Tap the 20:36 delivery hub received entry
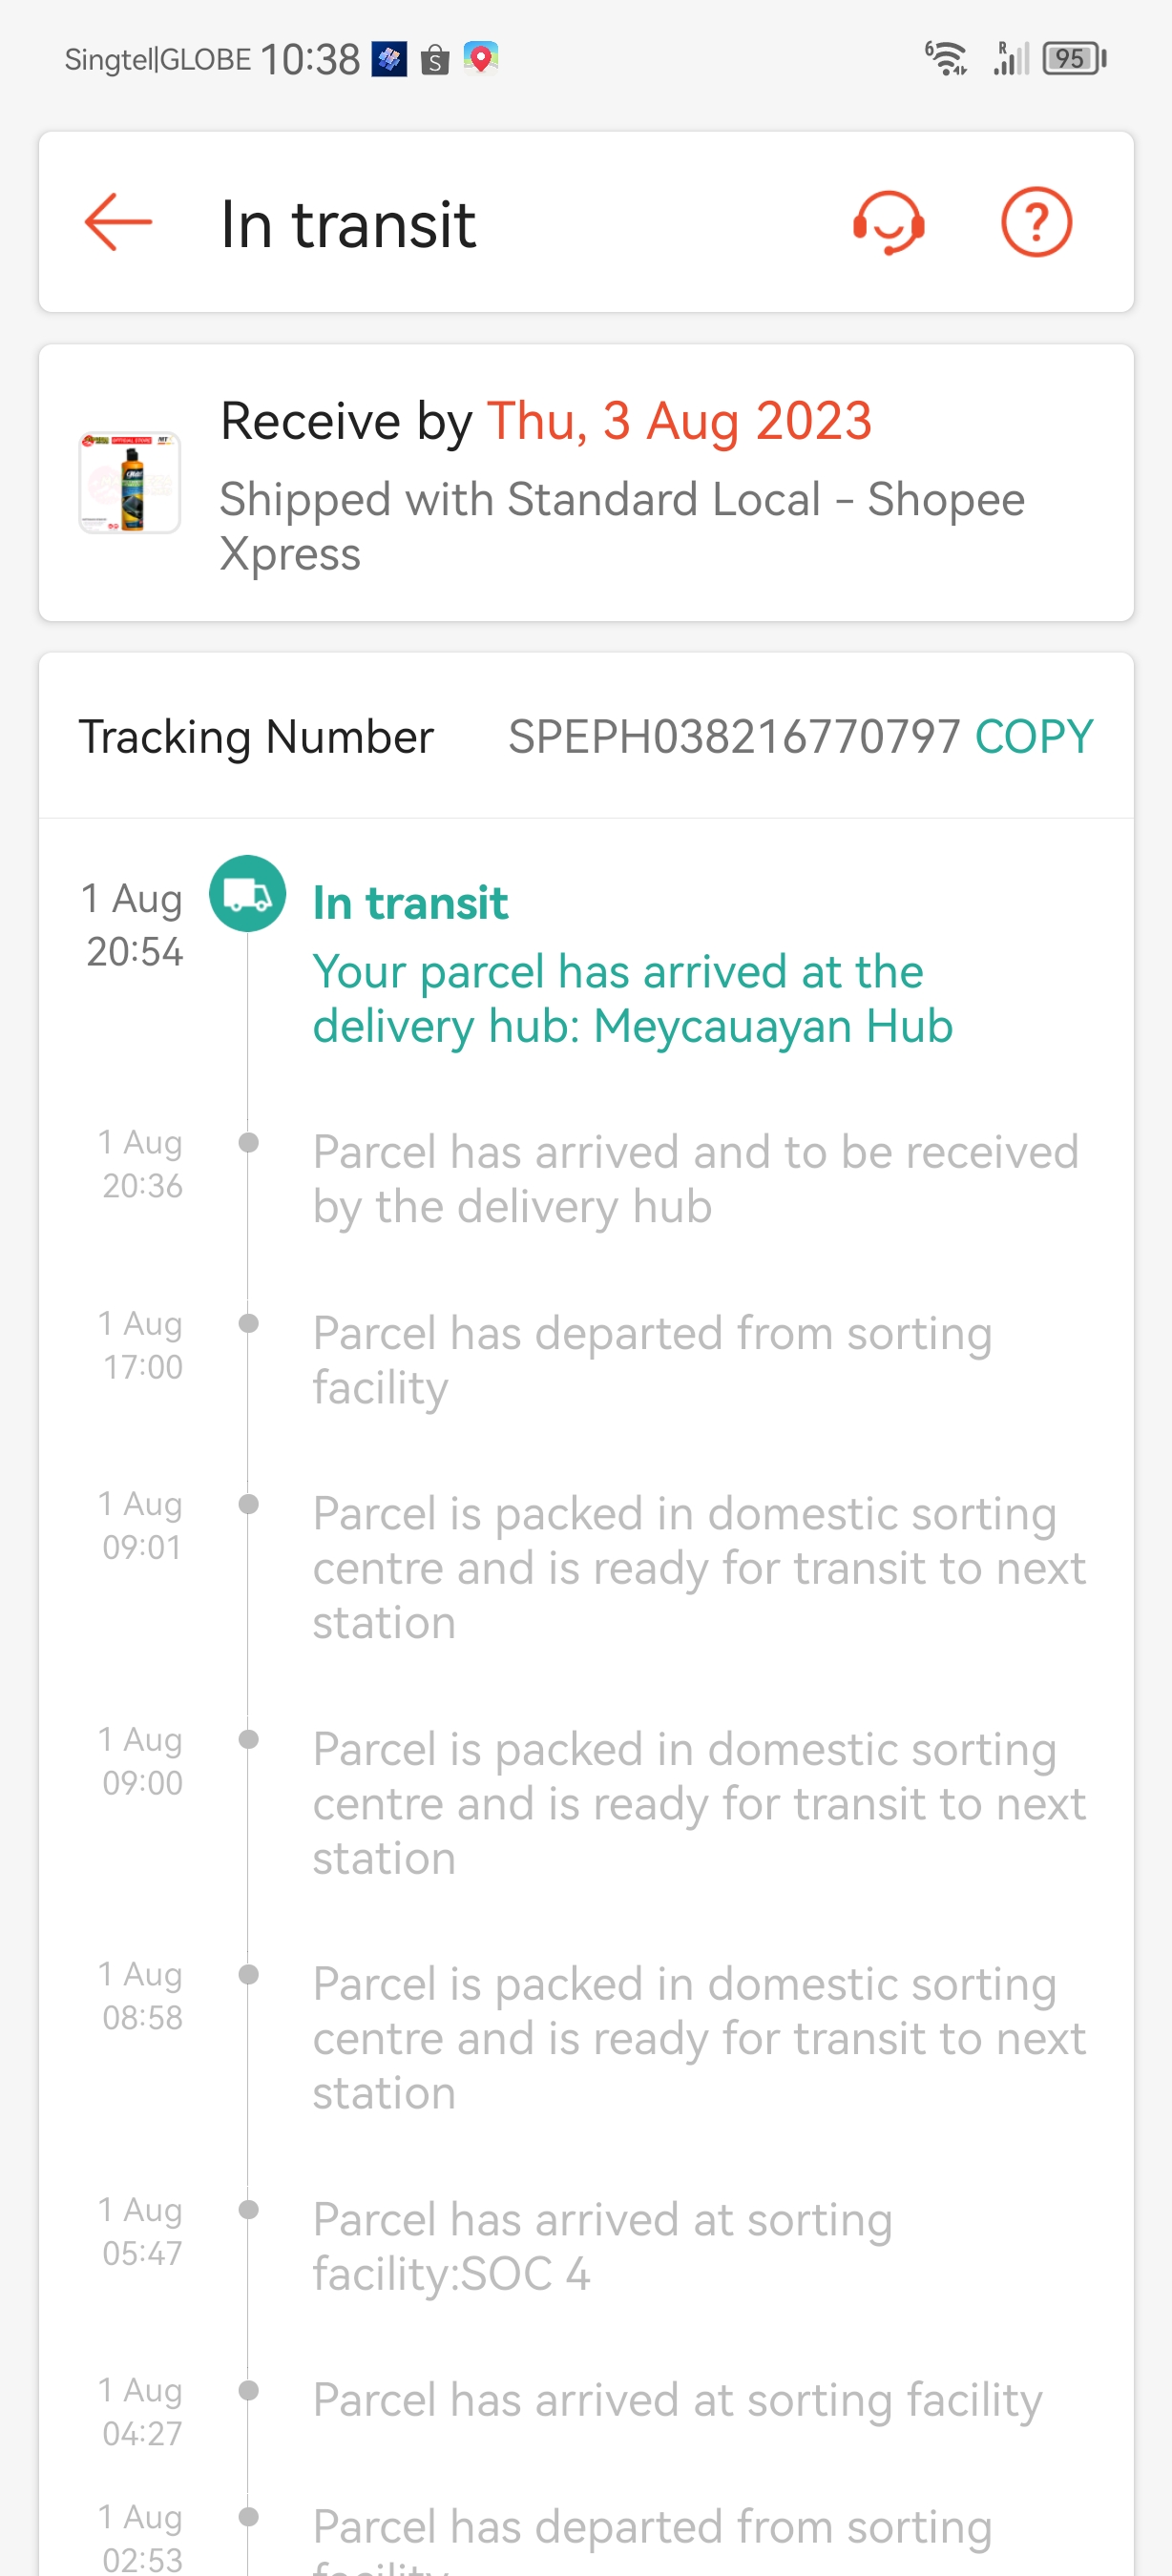 pyautogui.click(x=695, y=1179)
